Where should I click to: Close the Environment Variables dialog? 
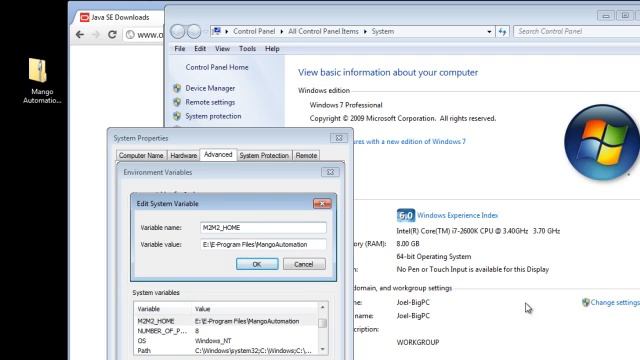[x=330, y=172]
